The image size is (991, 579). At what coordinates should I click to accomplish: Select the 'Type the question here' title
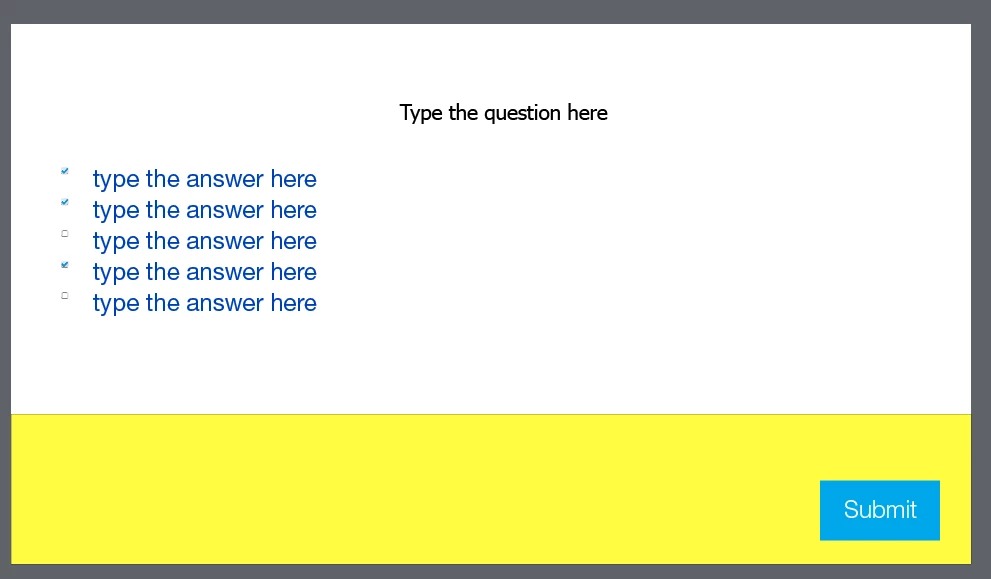coord(504,113)
